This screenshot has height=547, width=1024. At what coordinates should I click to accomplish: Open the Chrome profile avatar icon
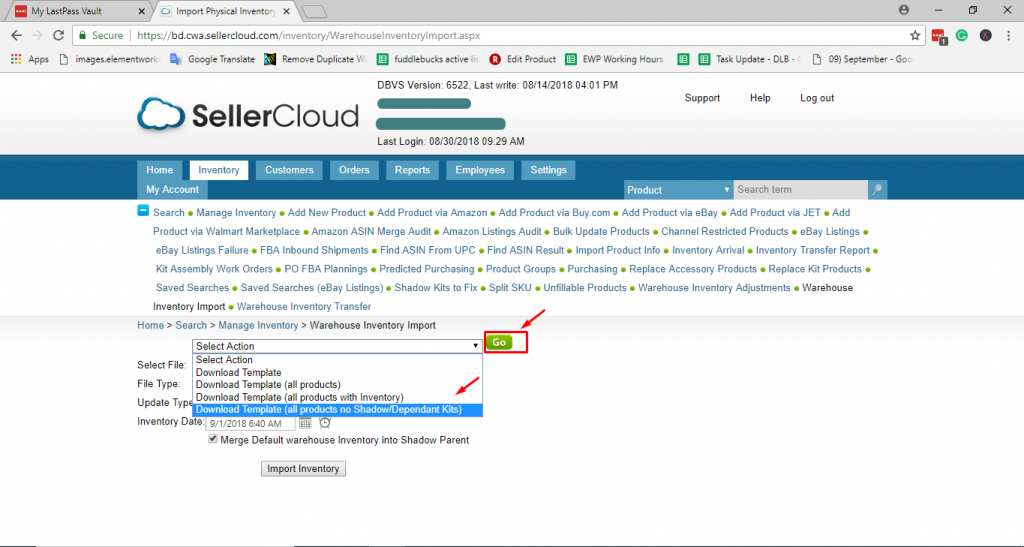coord(904,10)
